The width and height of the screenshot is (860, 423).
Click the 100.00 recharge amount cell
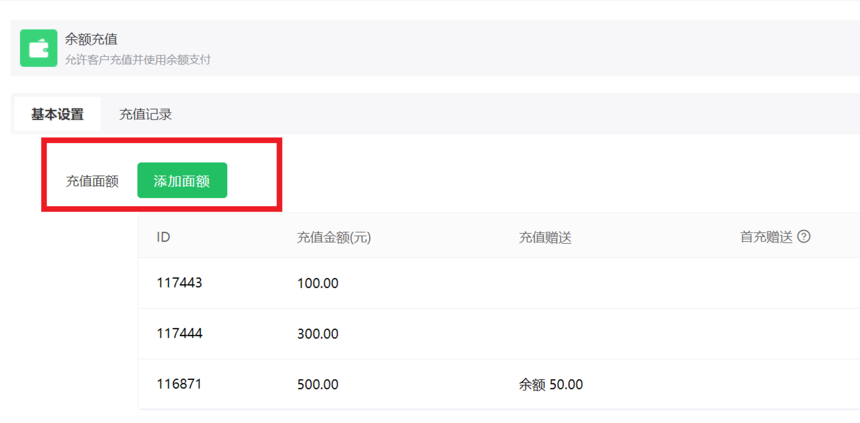(x=318, y=284)
